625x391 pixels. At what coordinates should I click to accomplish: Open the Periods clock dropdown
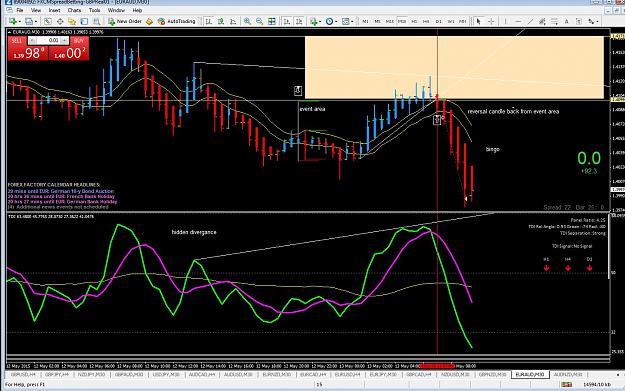(x=331, y=21)
